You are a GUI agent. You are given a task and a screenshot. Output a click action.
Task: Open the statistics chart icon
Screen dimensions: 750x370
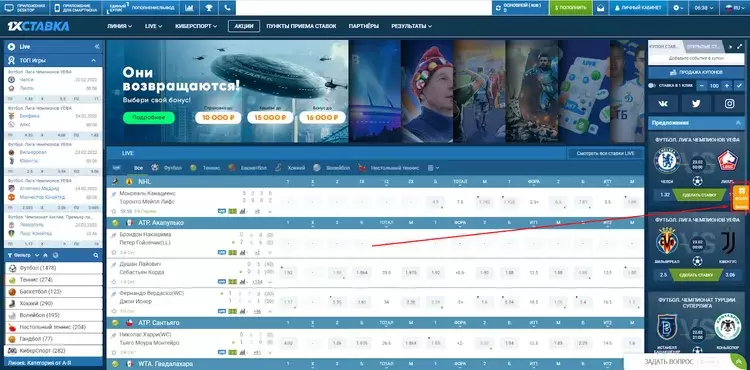pos(190,8)
